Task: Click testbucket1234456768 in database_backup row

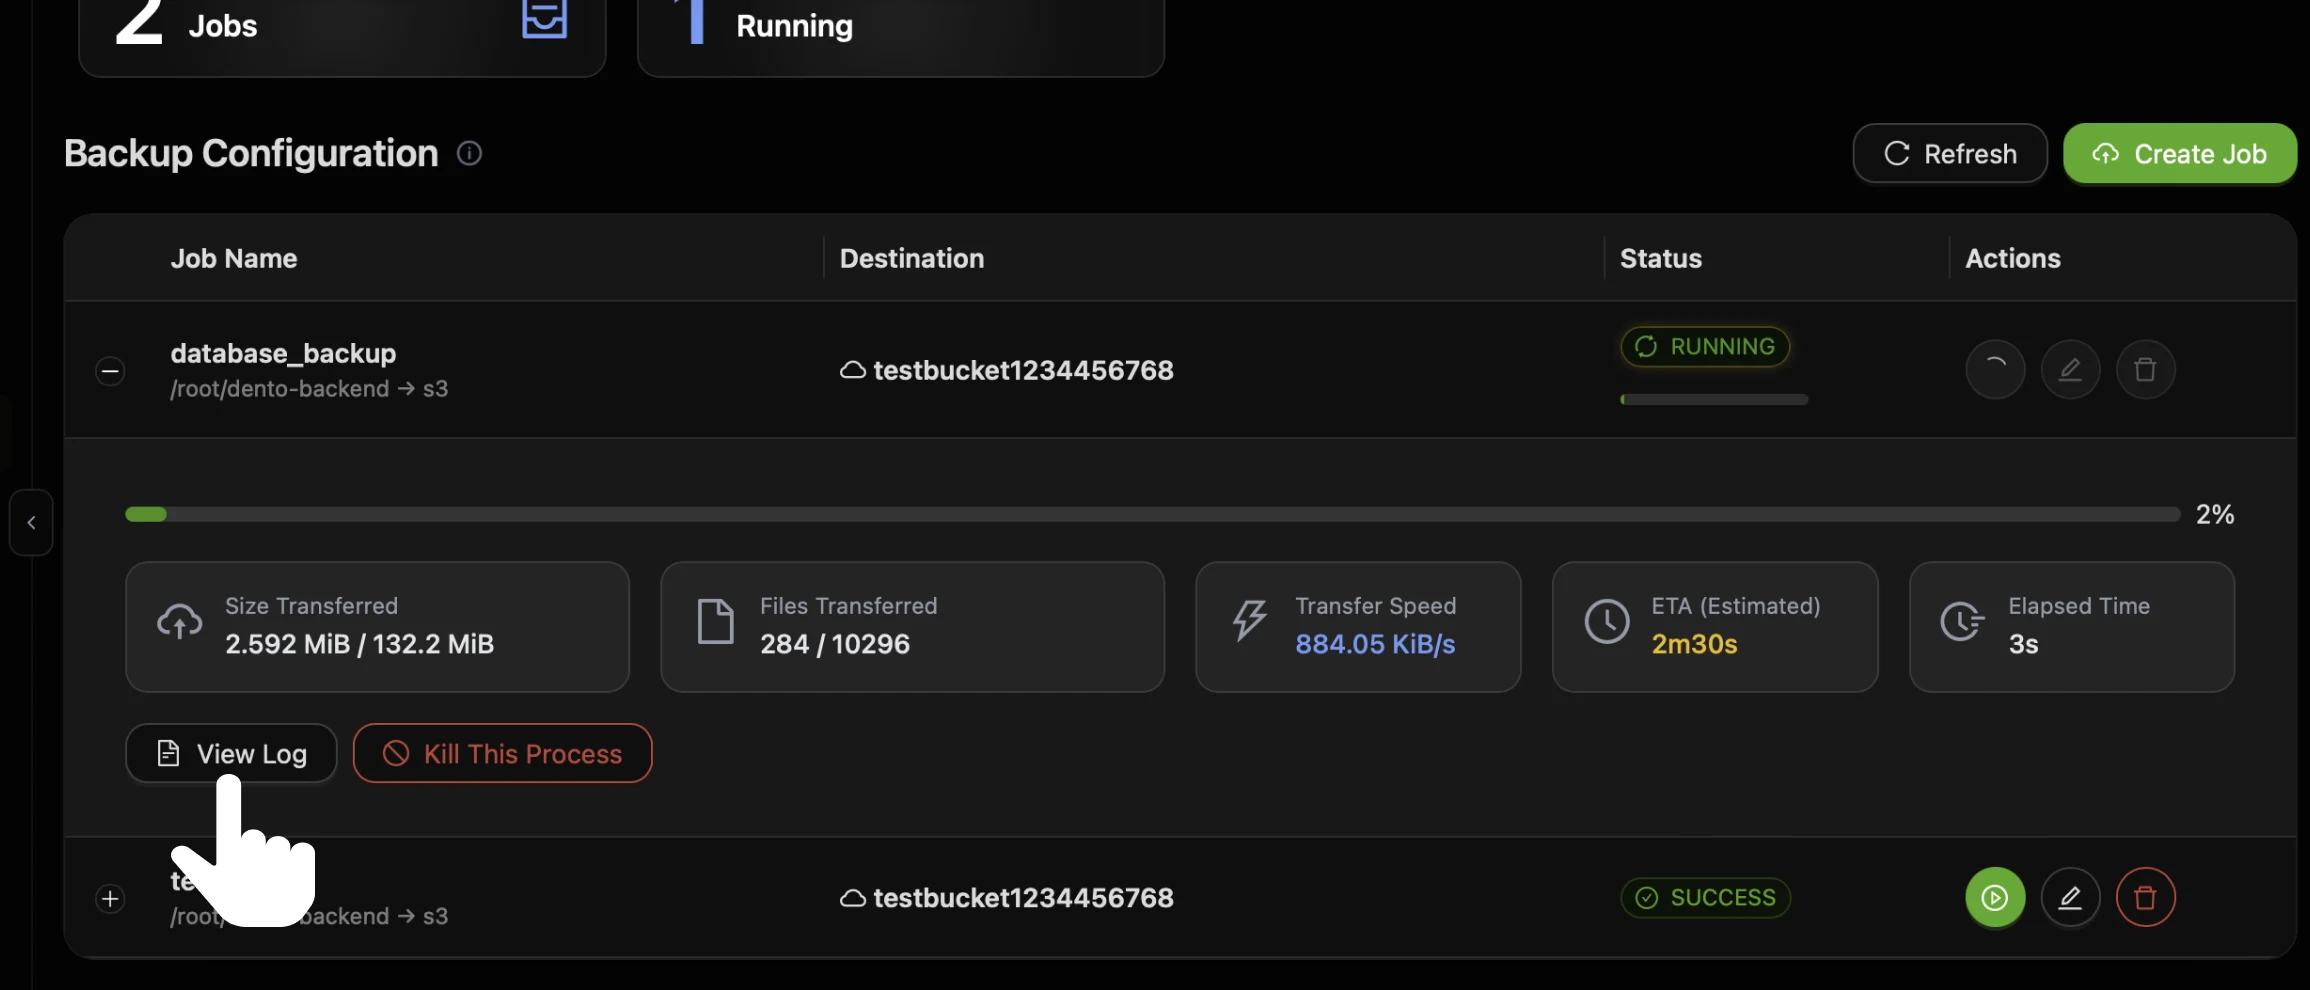Action: click(1023, 370)
